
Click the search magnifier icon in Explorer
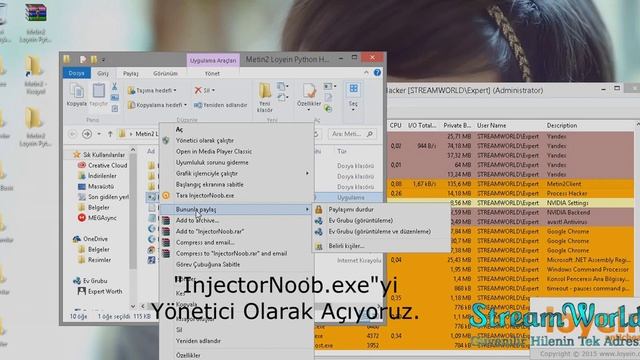(x=370, y=134)
